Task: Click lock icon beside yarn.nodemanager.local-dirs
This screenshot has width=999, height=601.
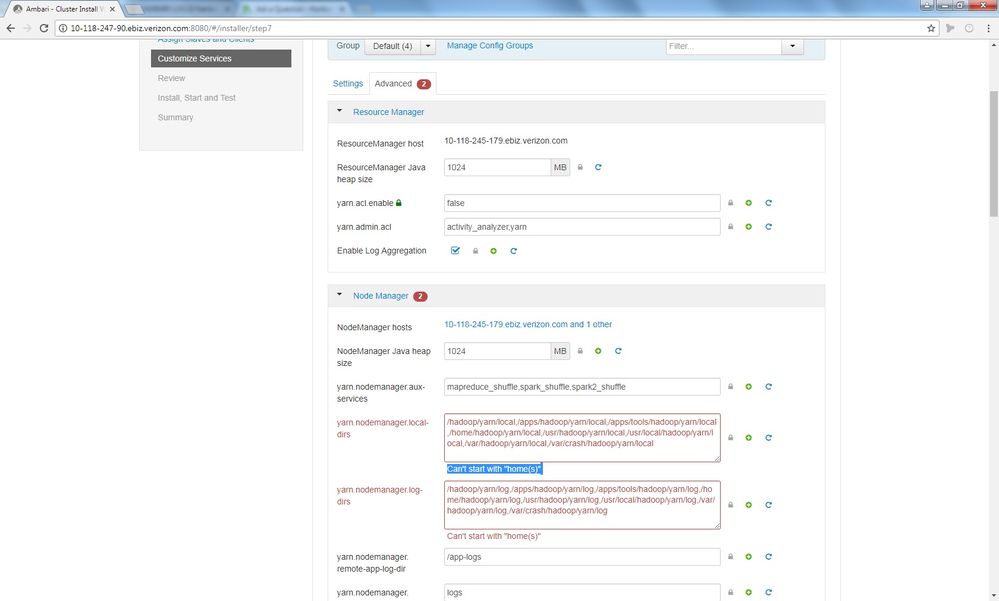Action: tap(730, 438)
